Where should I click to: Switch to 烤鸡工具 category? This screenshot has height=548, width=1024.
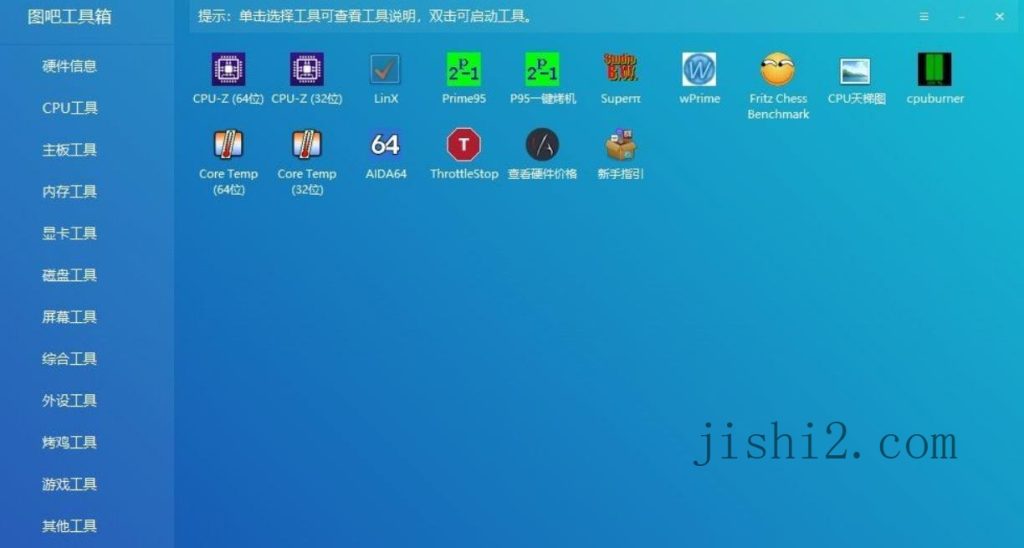tap(70, 442)
